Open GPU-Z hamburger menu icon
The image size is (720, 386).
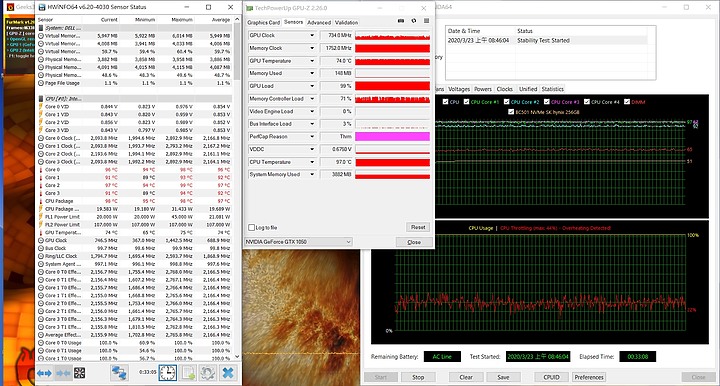427,21
